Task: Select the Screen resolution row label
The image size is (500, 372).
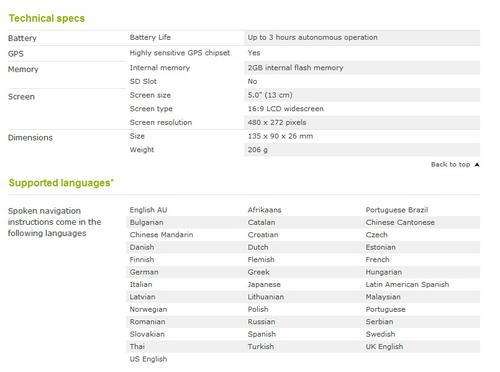Action: tap(161, 122)
